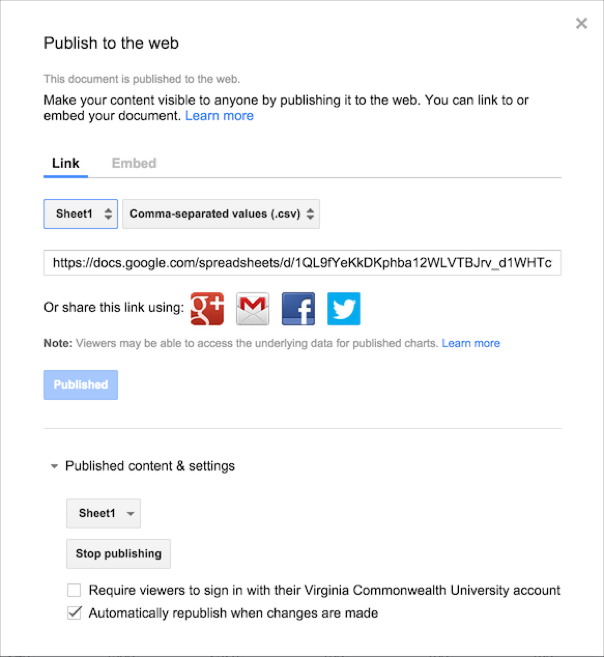Click the Publish to the web title
This screenshot has height=657, width=604.
(x=111, y=44)
